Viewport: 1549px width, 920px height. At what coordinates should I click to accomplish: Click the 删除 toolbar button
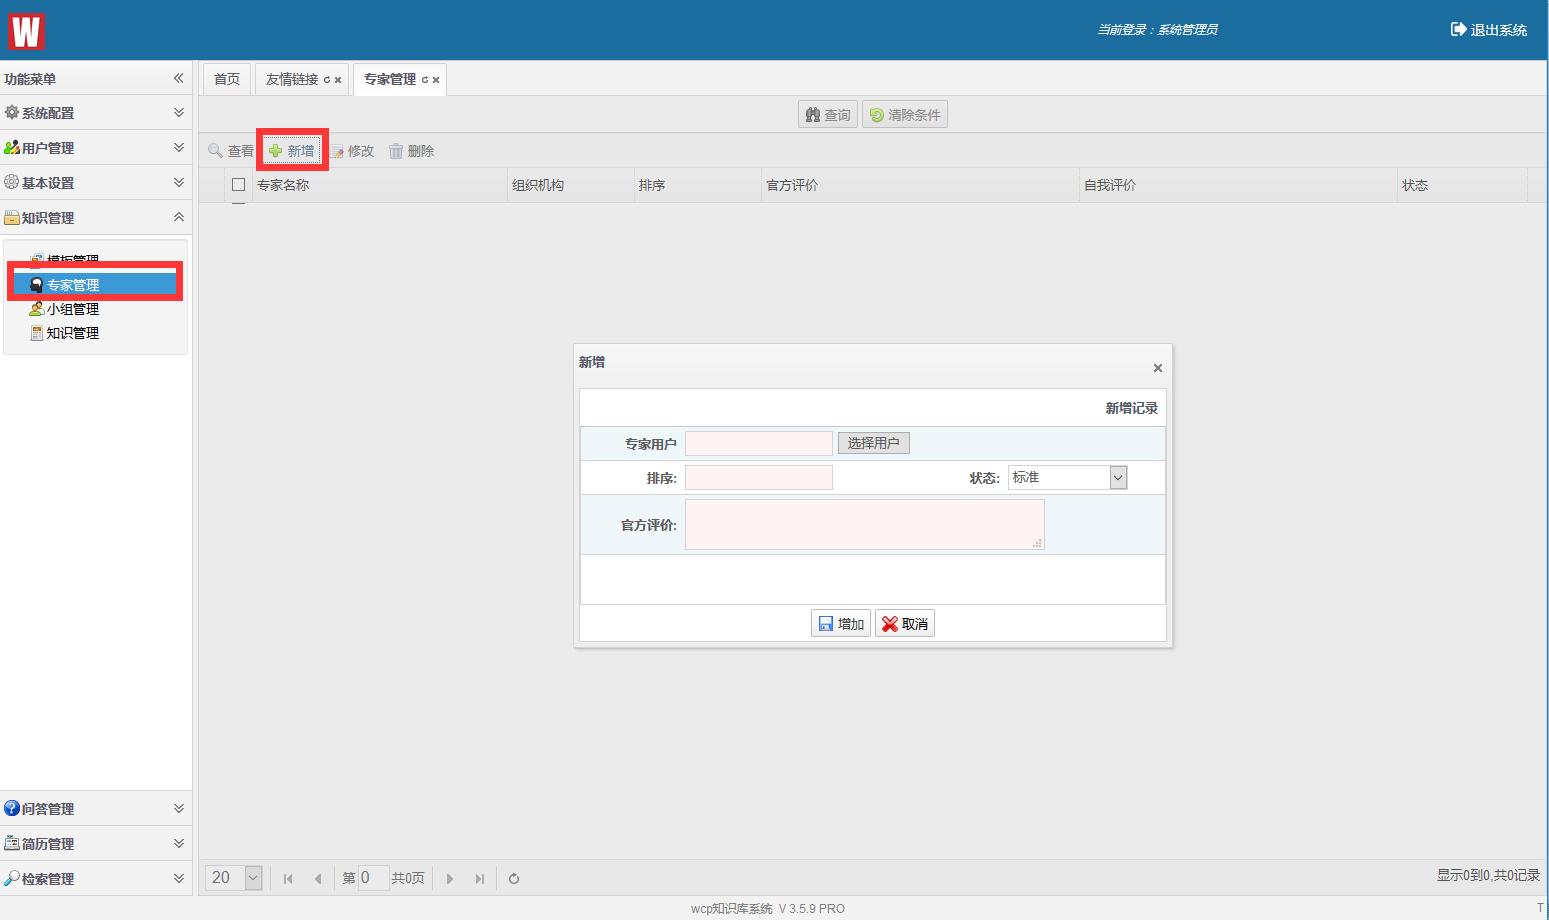411,151
